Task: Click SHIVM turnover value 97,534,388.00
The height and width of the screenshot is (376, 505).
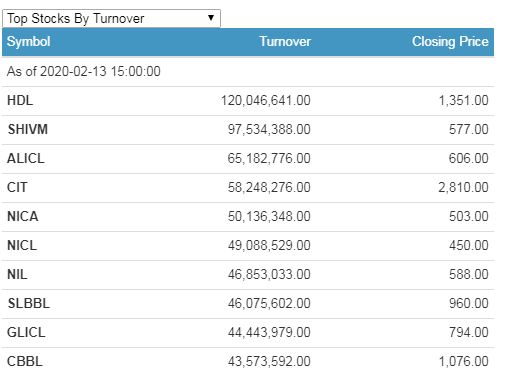Action: tap(269, 129)
